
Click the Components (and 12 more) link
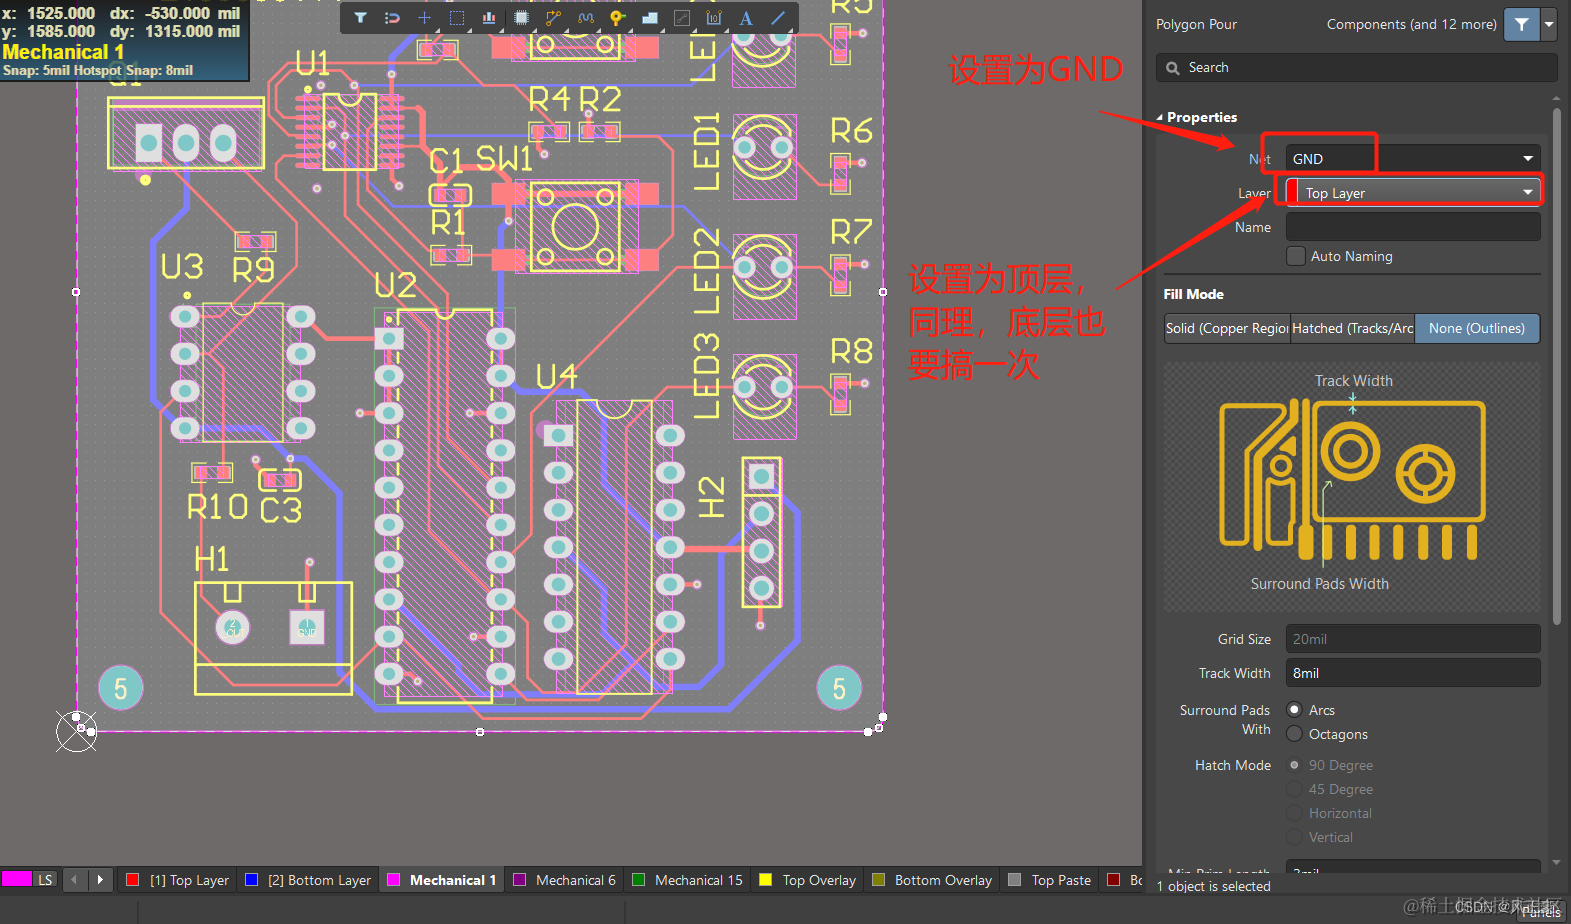click(1411, 24)
